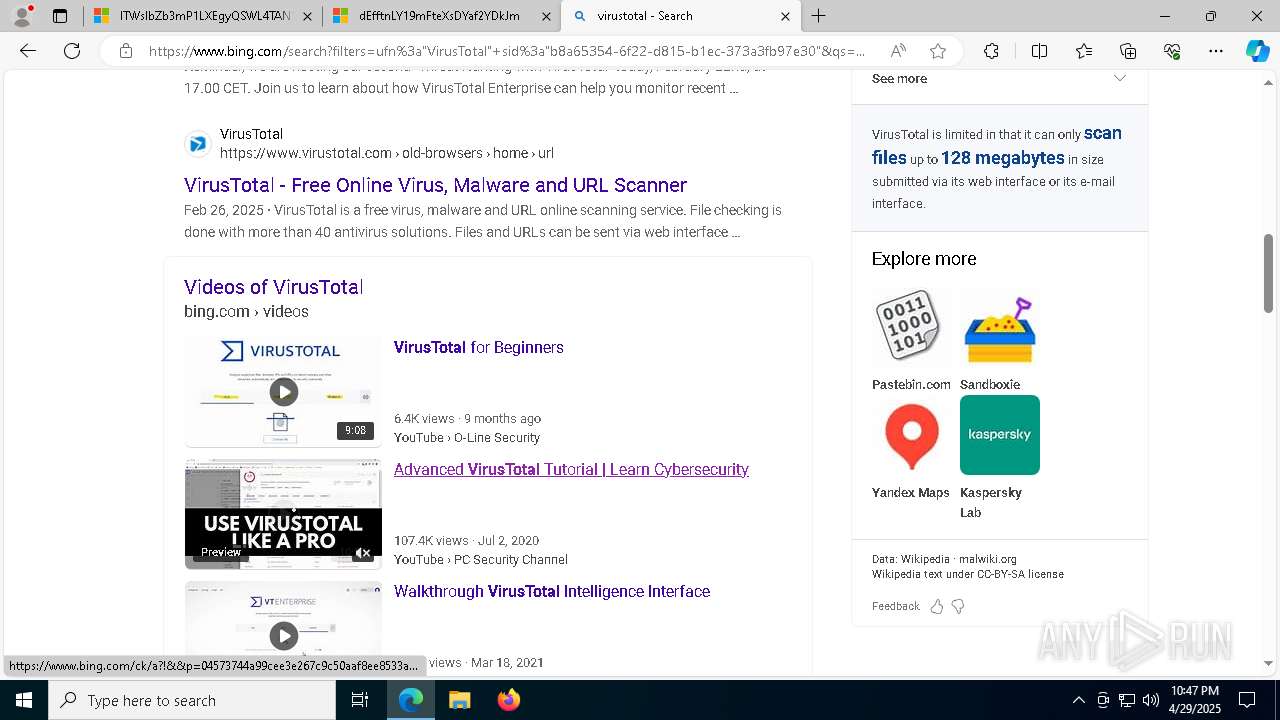
Task: Click the taskbar search box
Action: (192, 700)
